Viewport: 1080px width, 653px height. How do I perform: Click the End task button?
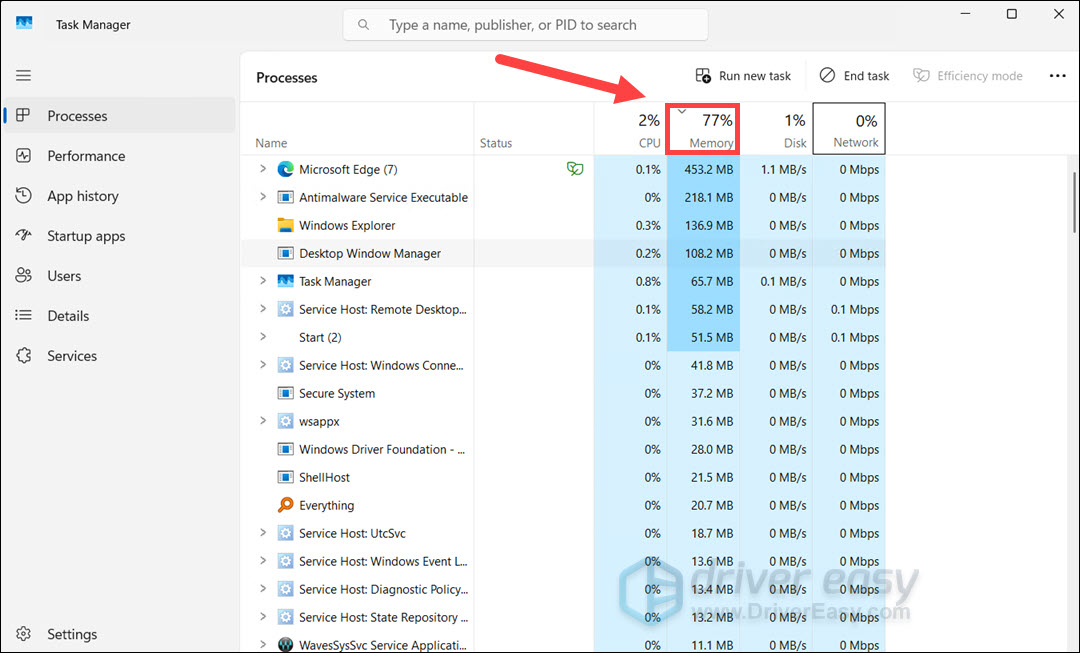pyautogui.click(x=854, y=76)
